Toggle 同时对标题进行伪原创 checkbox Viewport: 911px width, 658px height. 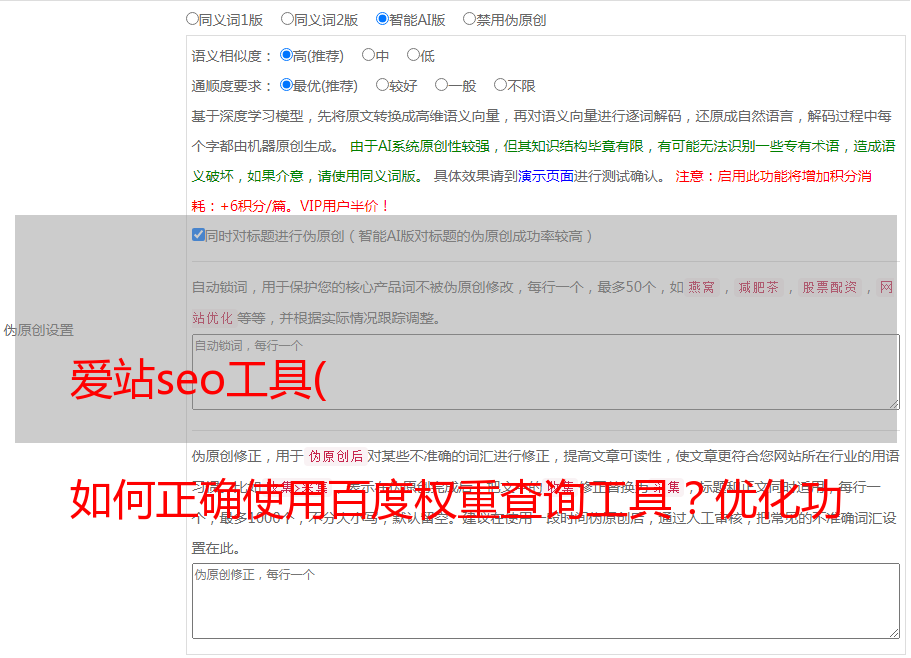pyautogui.click(x=198, y=235)
